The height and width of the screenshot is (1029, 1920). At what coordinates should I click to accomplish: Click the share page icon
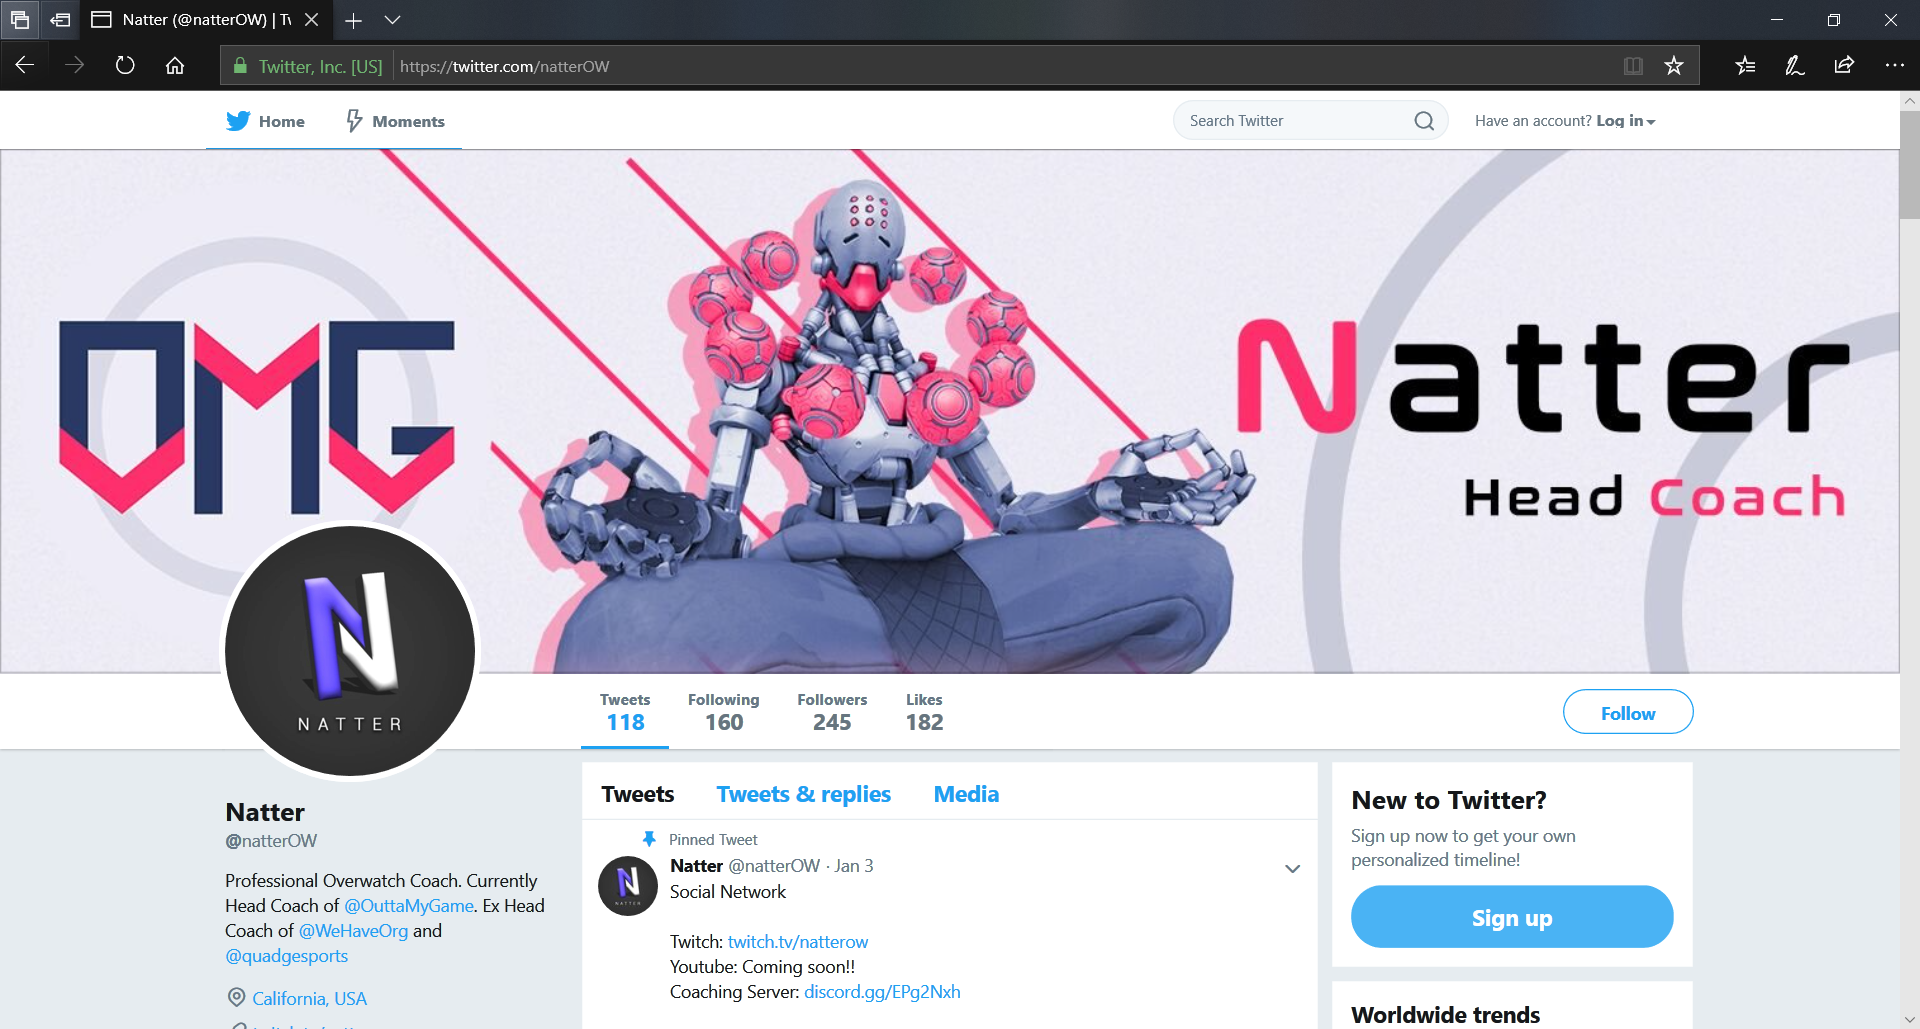click(1844, 66)
